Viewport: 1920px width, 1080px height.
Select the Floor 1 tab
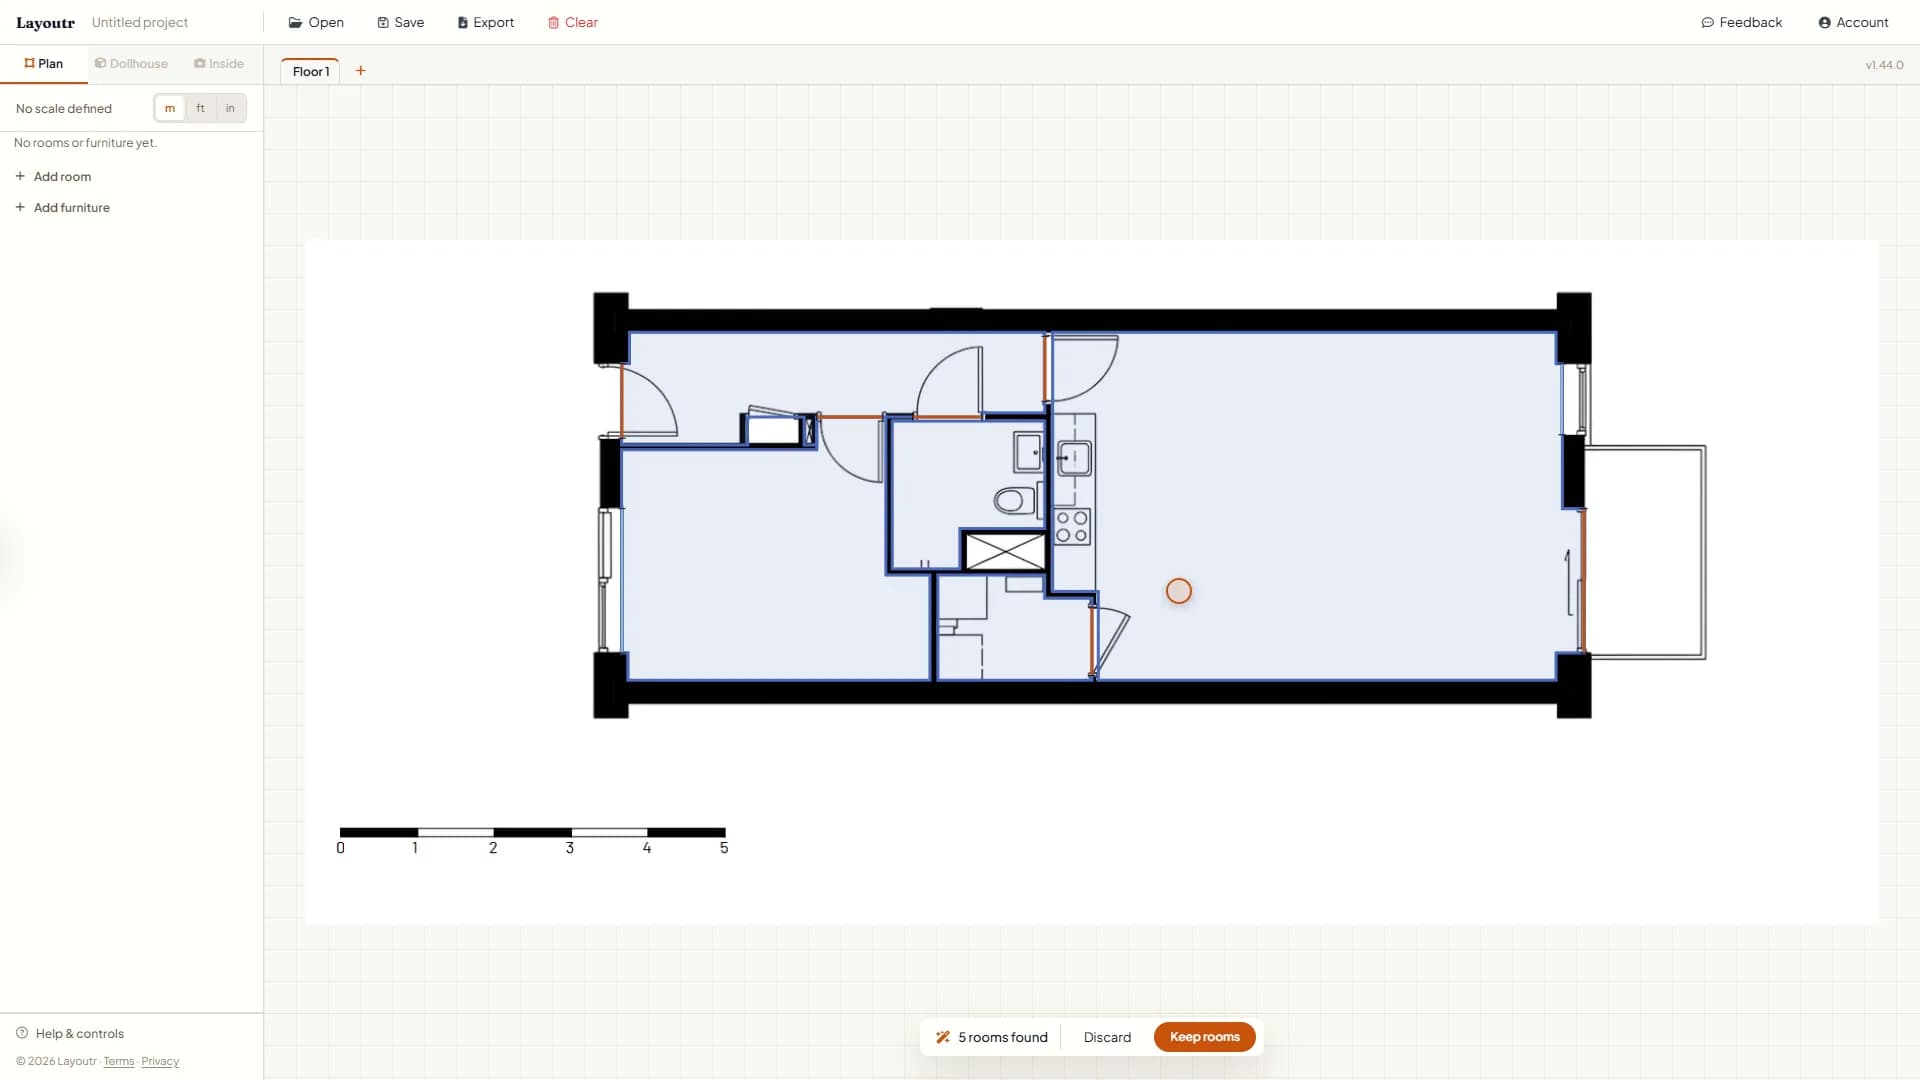310,71
